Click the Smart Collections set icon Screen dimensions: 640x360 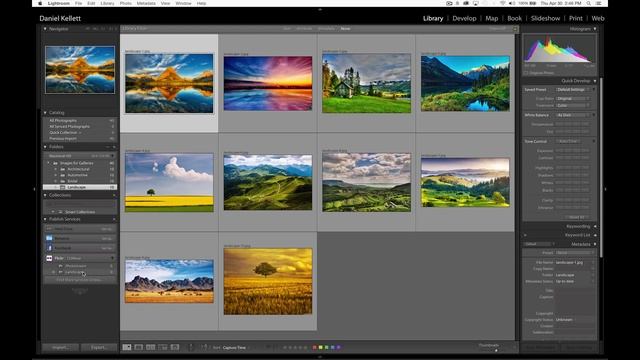(60, 212)
